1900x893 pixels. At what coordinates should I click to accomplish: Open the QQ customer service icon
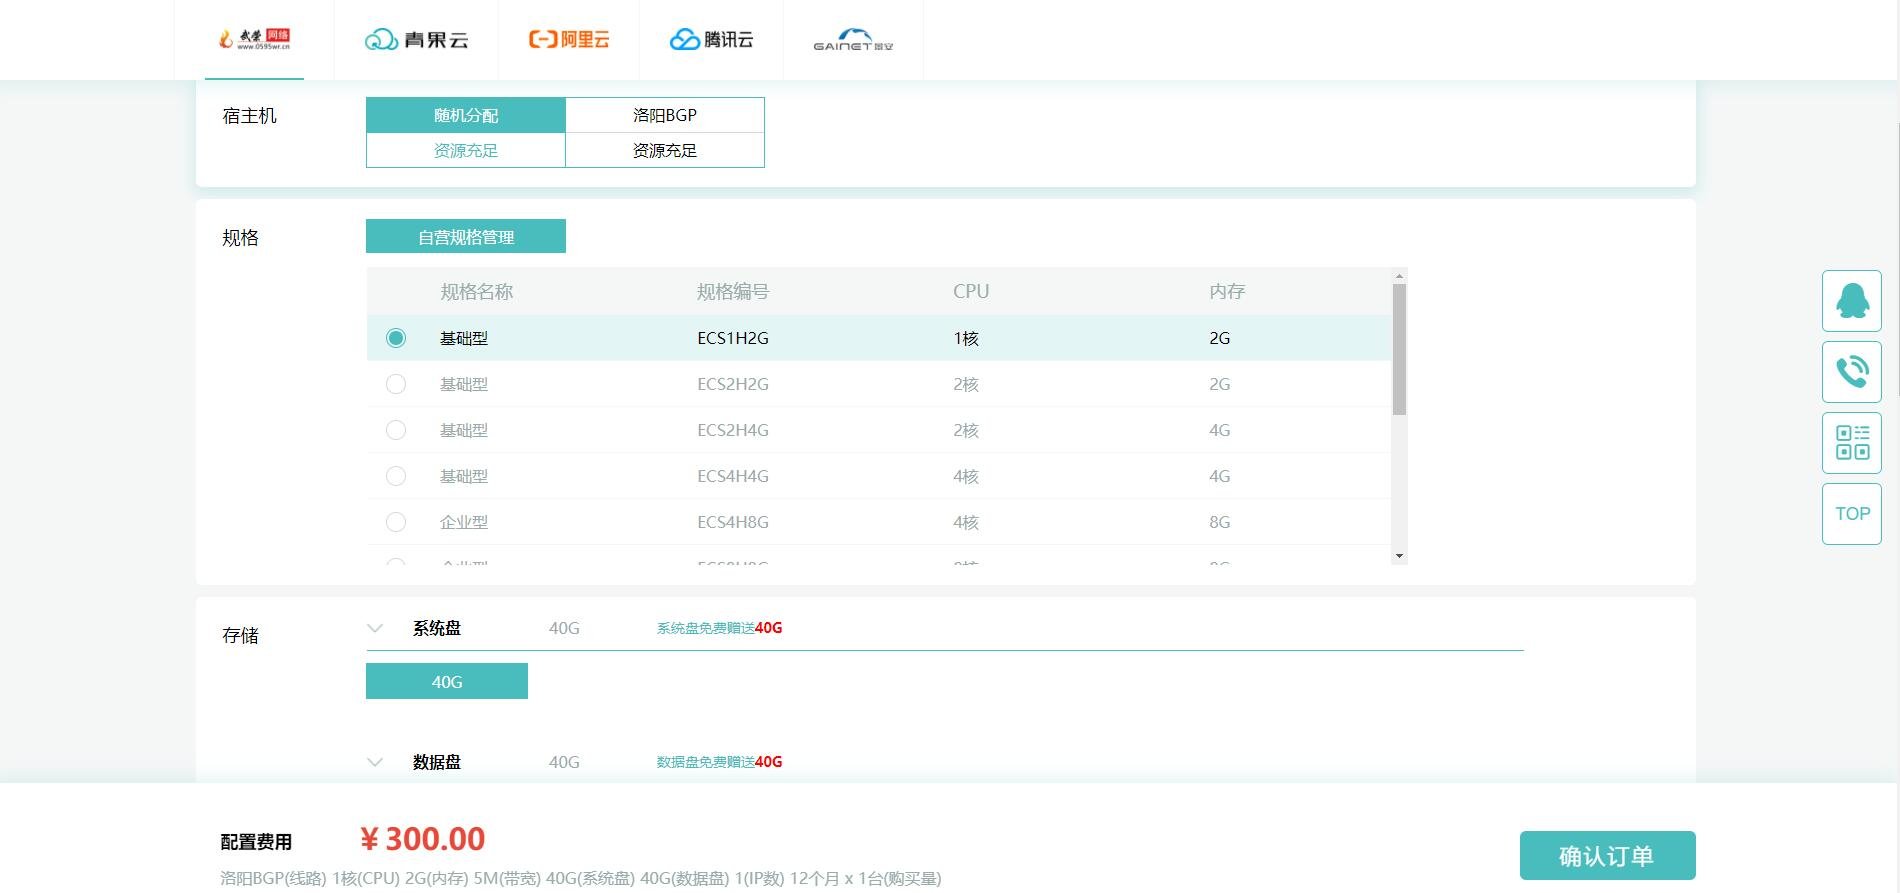pos(1851,301)
